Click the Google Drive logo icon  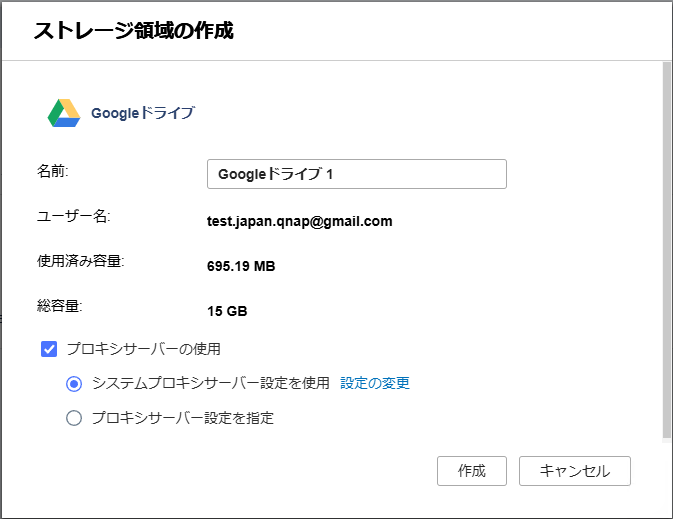coord(63,113)
